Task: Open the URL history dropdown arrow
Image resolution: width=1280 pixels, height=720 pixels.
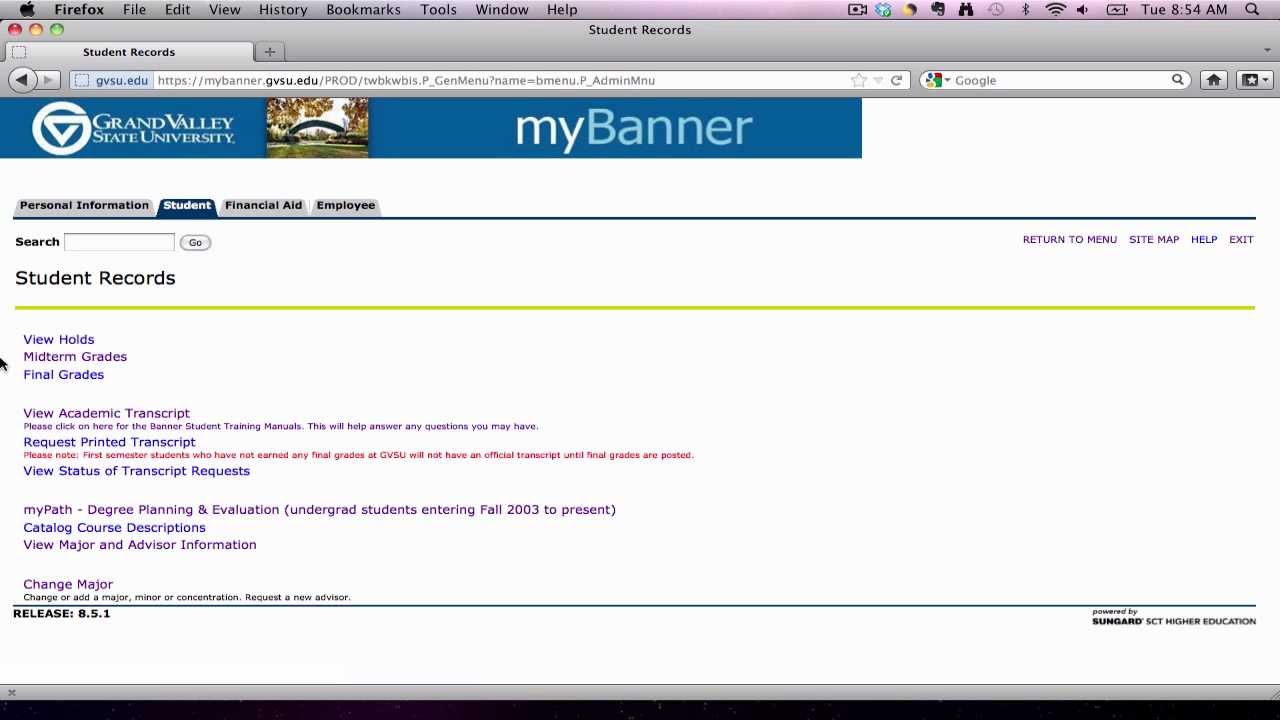Action: tap(878, 80)
